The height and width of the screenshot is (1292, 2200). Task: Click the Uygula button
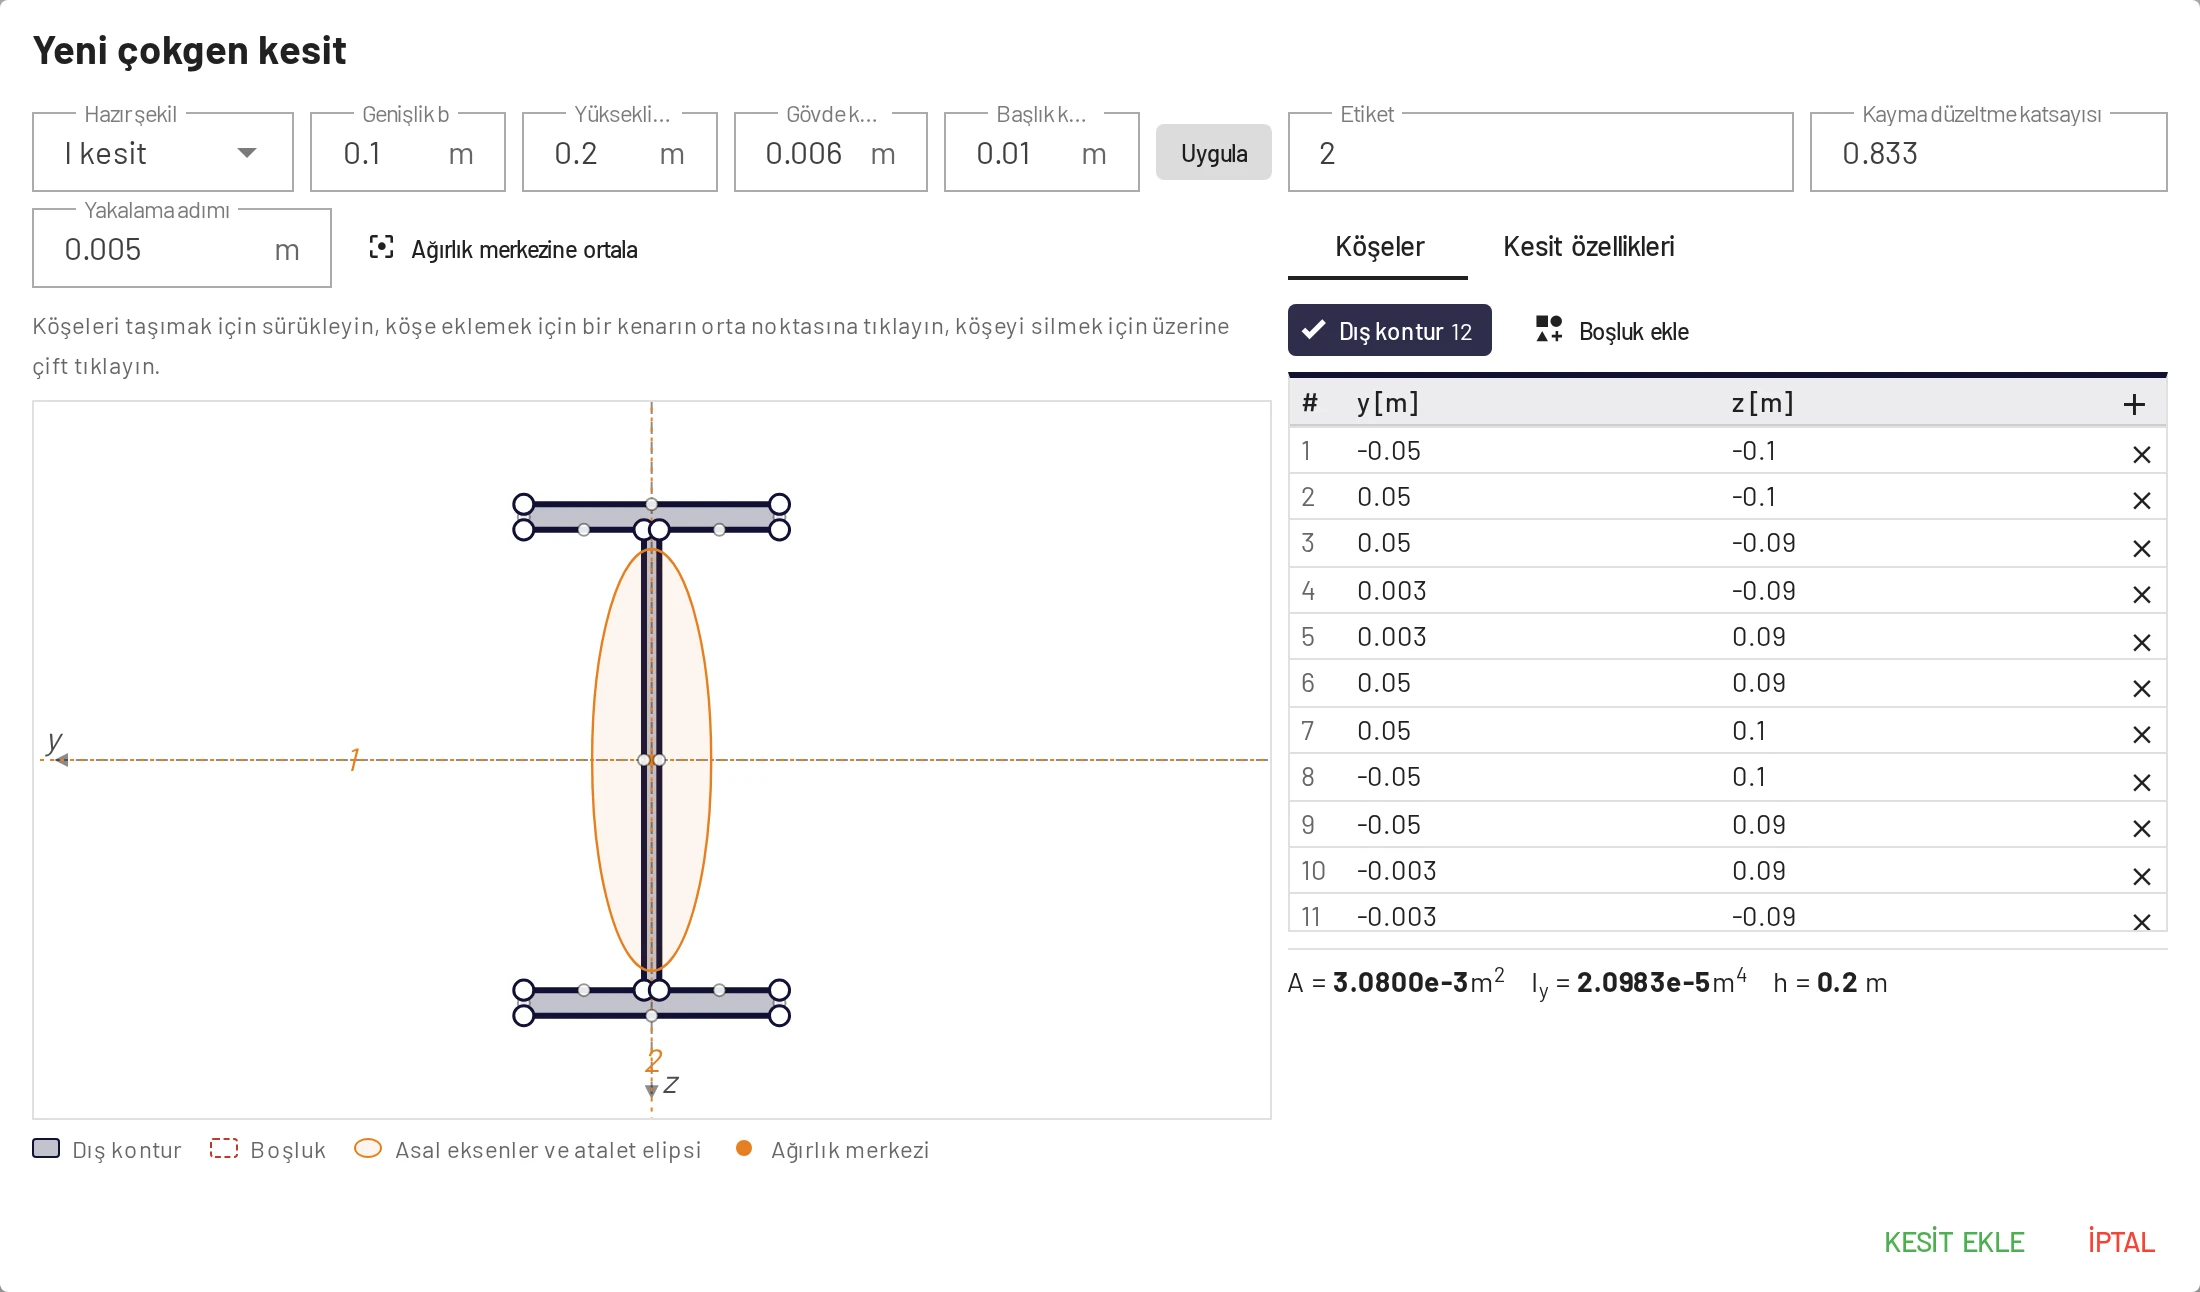[x=1214, y=153]
